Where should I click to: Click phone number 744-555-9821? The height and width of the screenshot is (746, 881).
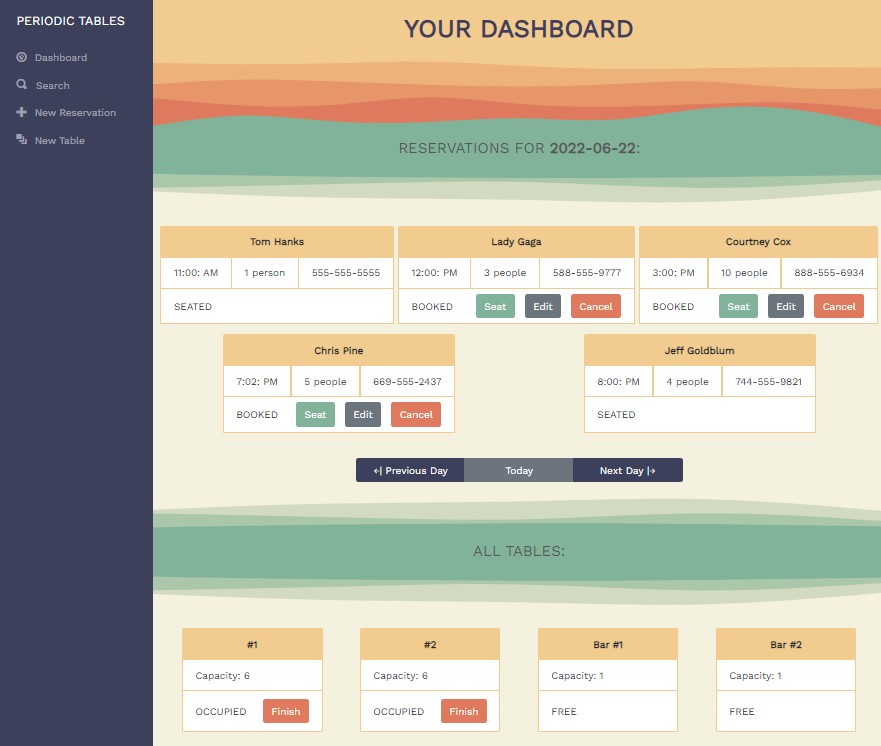tap(769, 381)
